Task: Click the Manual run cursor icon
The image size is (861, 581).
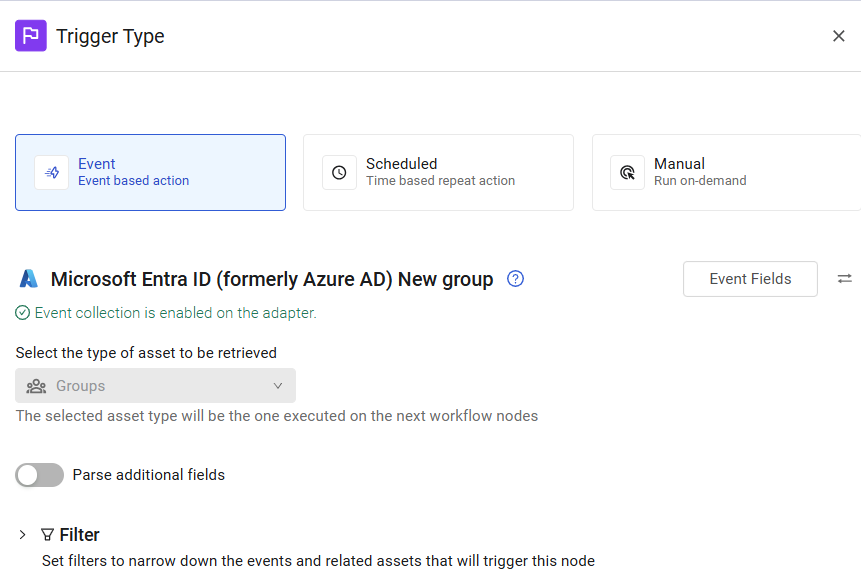Action: [627, 173]
